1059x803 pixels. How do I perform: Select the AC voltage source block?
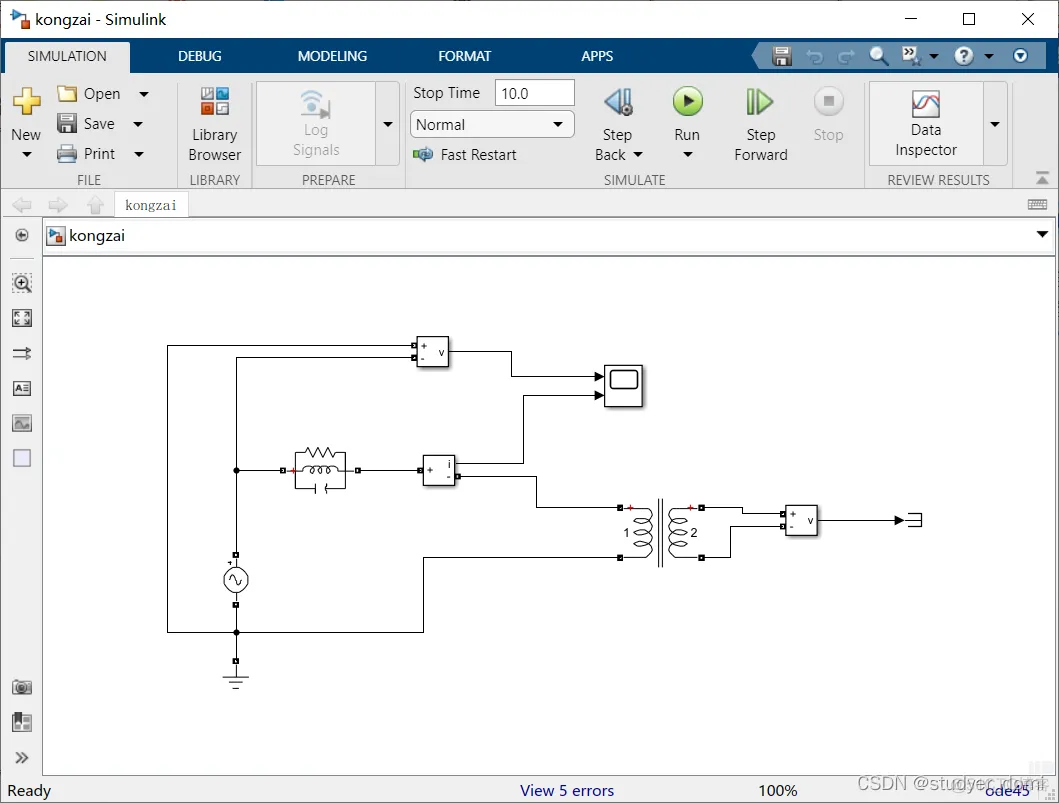pyautogui.click(x=236, y=579)
